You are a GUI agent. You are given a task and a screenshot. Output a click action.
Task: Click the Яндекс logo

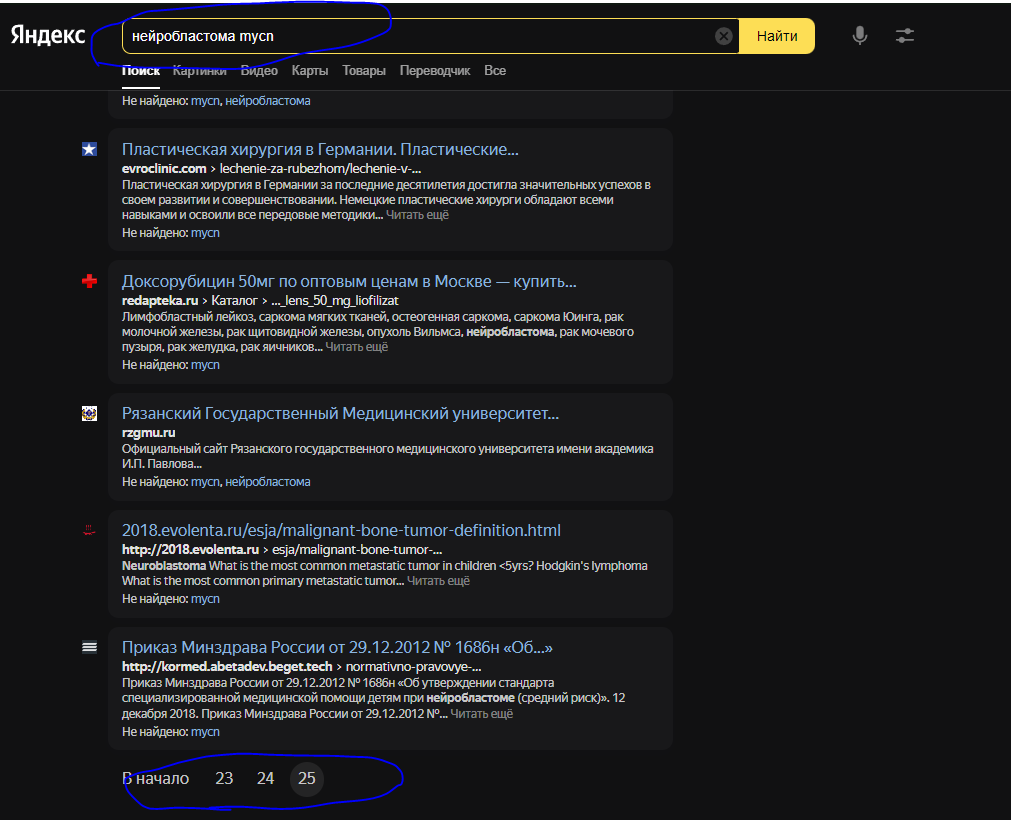coord(48,35)
